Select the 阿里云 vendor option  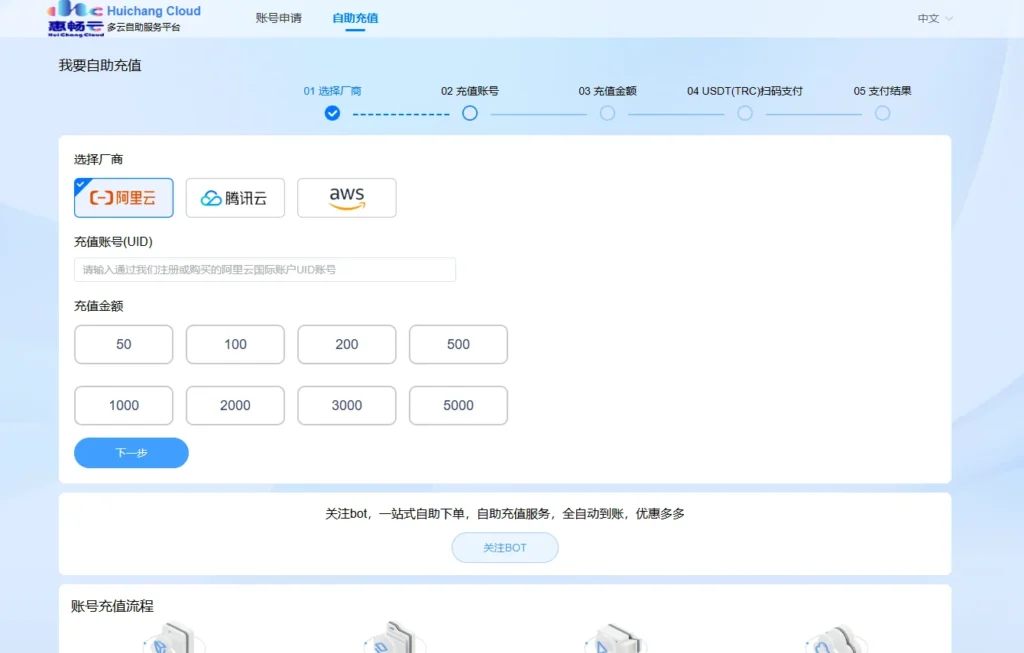(x=123, y=198)
